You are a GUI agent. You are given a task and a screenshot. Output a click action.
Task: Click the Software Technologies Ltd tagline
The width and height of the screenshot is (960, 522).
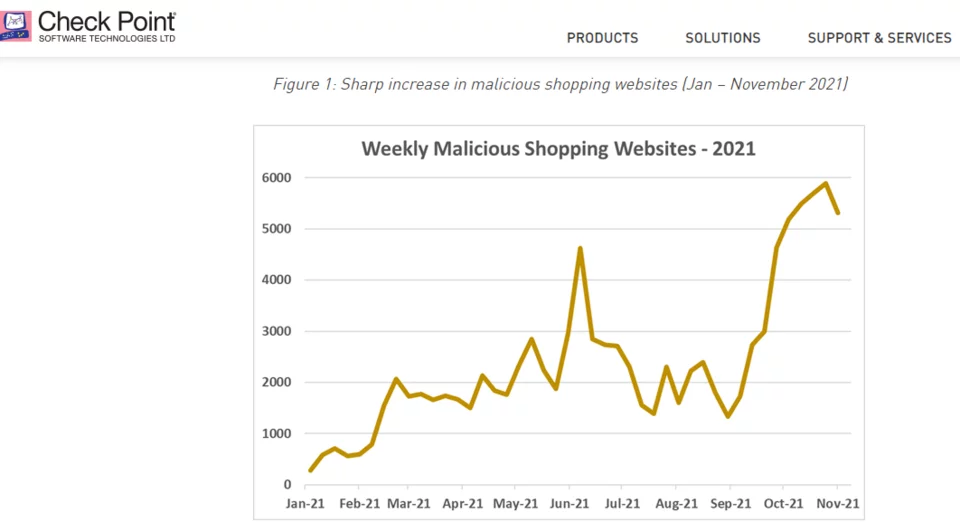[107, 38]
